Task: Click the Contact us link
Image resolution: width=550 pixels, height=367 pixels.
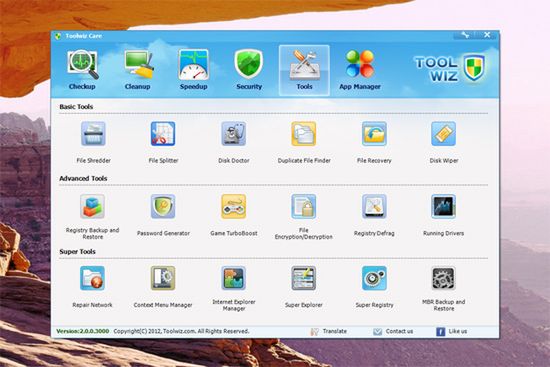Action: [393, 331]
